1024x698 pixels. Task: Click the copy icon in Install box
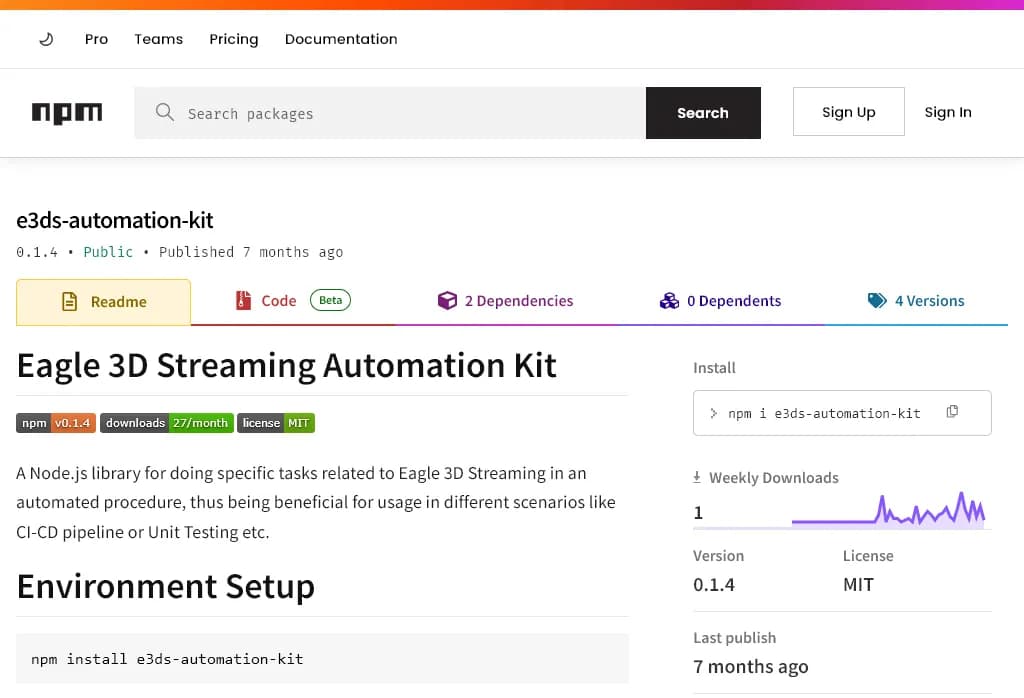pos(952,411)
